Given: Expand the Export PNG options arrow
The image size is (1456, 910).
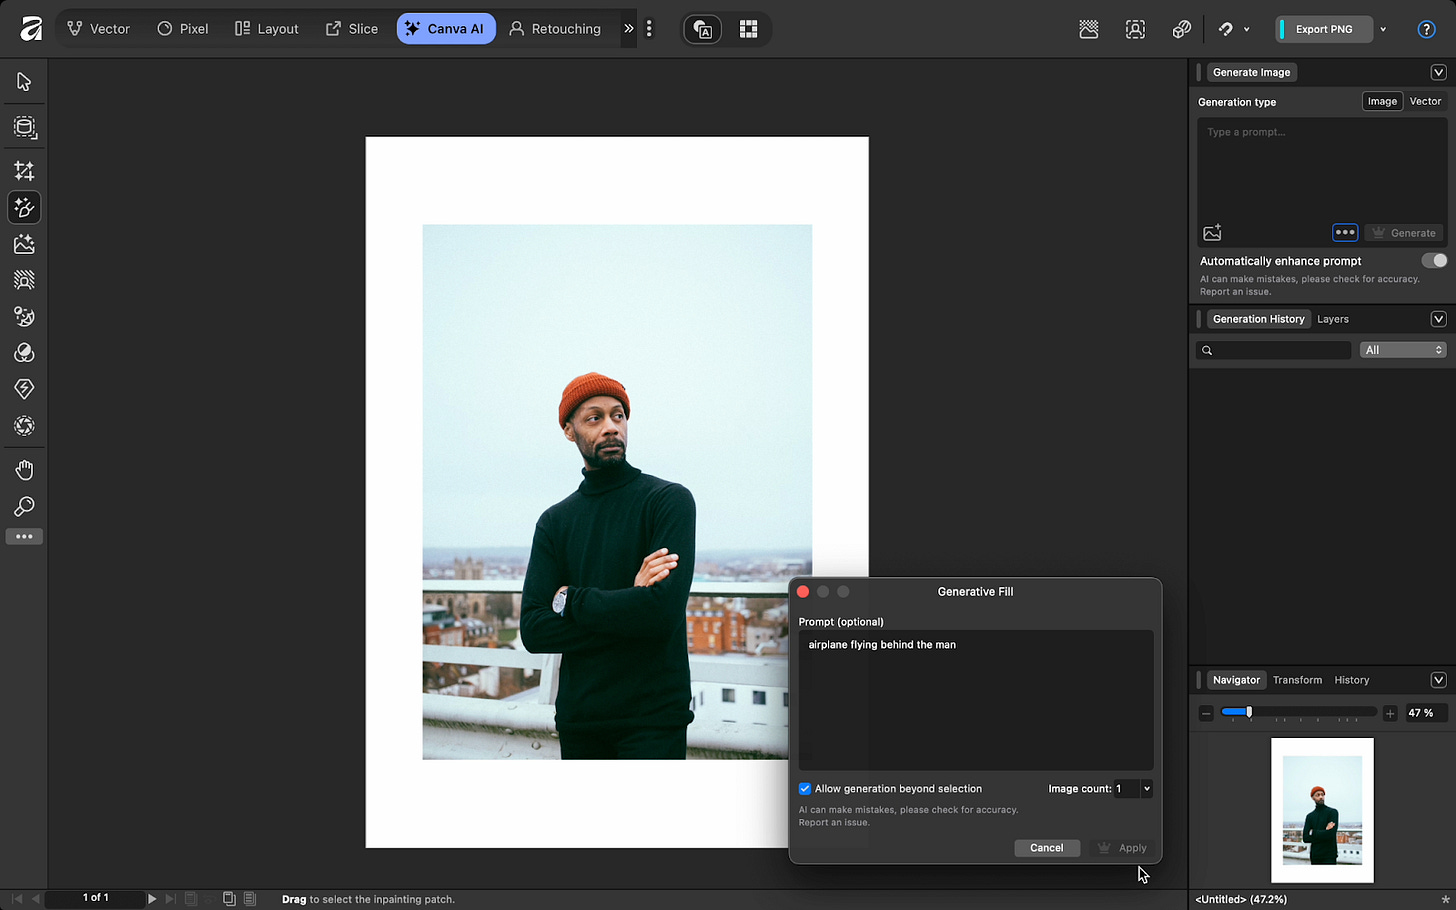Looking at the screenshot, I should [x=1383, y=29].
